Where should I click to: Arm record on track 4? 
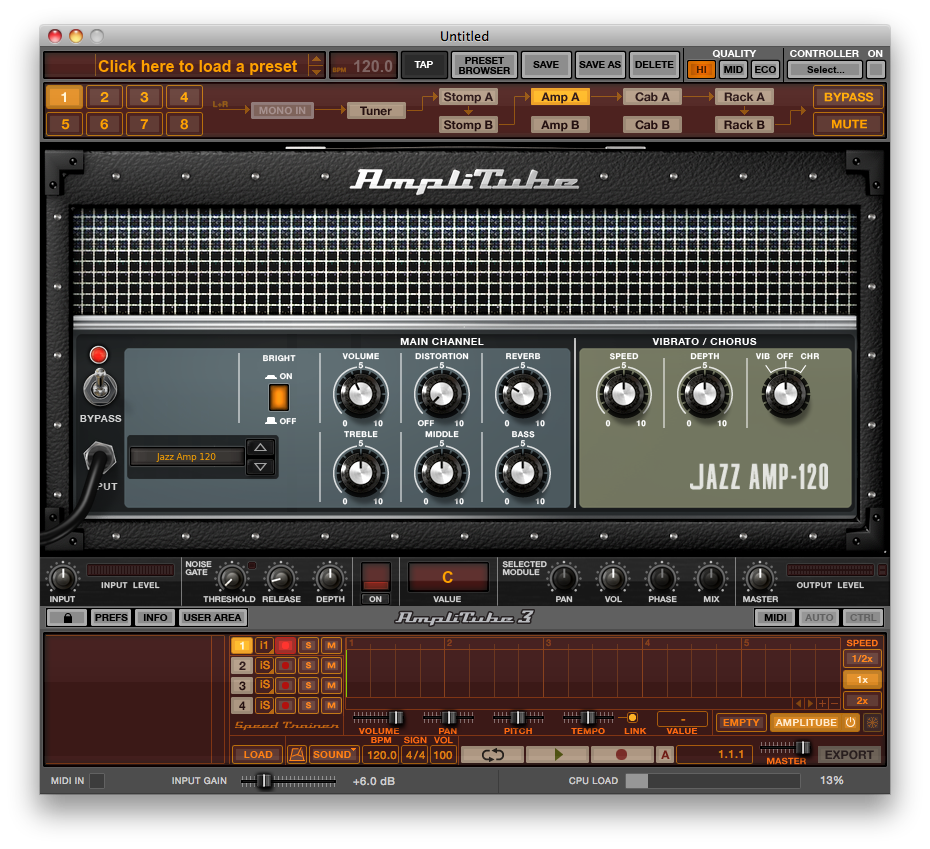(x=285, y=705)
